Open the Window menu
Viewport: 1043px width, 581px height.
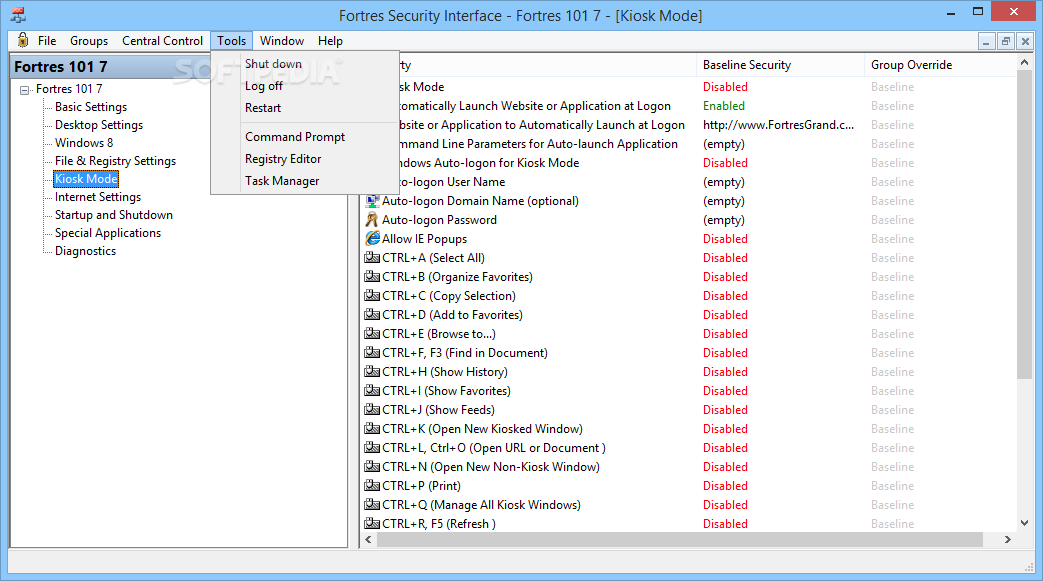(282, 41)
